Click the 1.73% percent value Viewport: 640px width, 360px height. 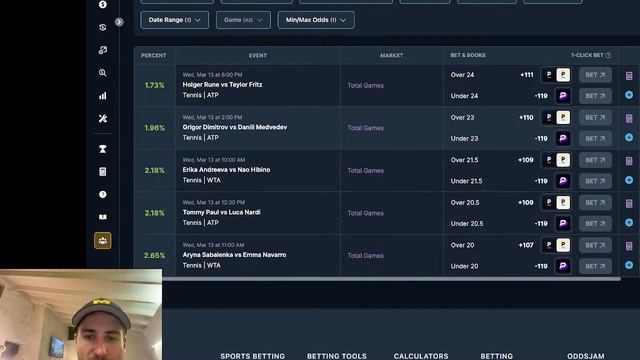[154, 85]
